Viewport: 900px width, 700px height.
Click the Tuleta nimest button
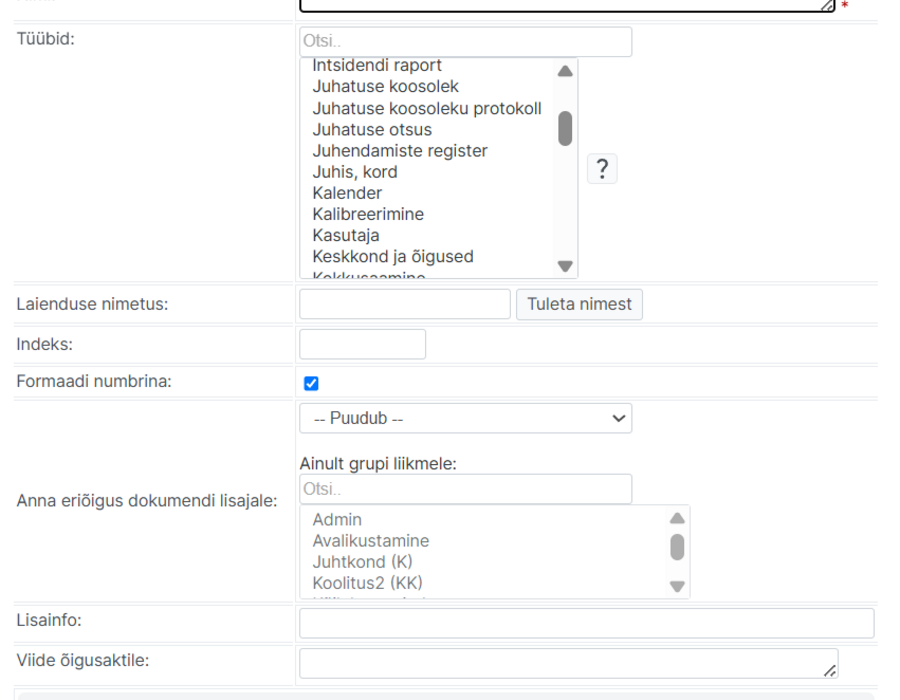pyautogui.click(x=579, y=304)
